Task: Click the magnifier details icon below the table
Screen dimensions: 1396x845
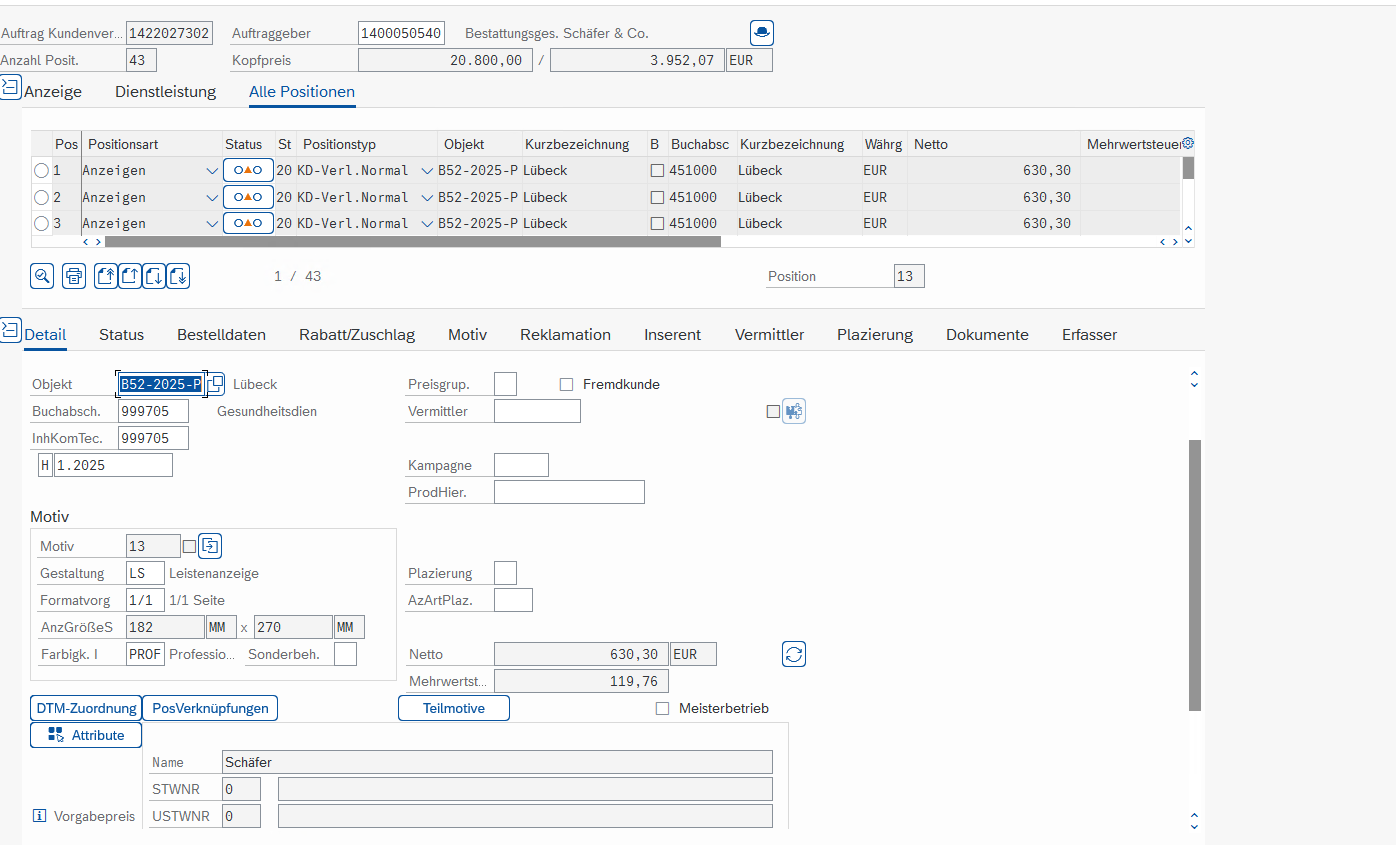Action: pyautogui.click(x=42, y=276)
